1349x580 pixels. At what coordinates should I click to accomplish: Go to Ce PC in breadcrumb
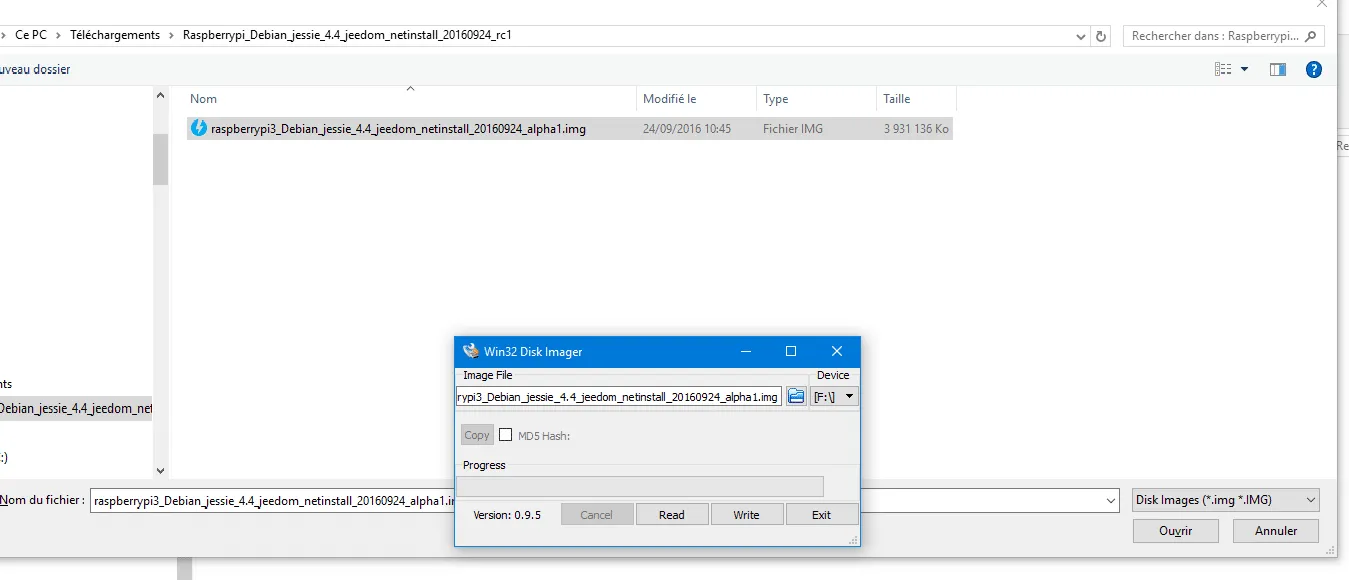click(x=31, y=35)
